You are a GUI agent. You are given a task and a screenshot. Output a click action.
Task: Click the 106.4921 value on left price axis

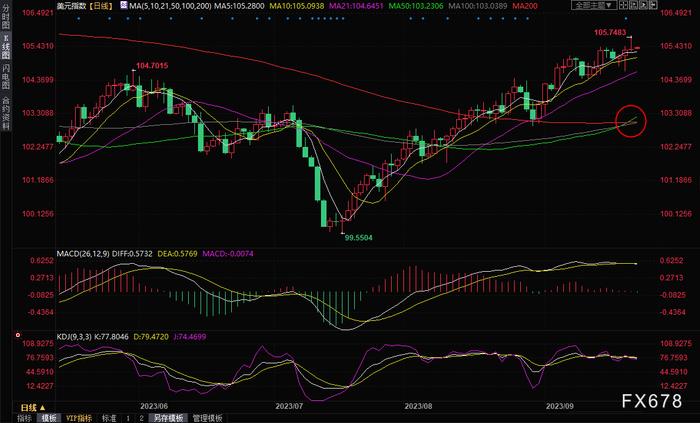tap(38, 12)
